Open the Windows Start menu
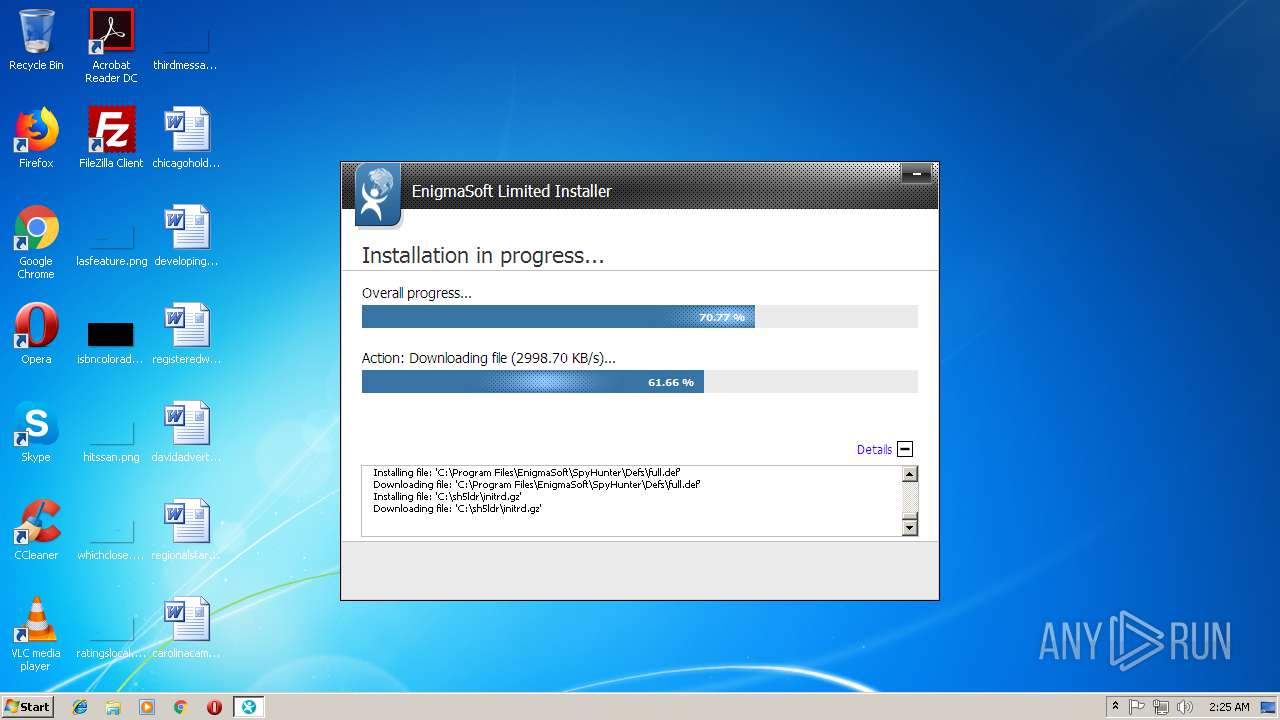Image resolution: width=1280 pixels, height=720 pixels. pos(28,707)
